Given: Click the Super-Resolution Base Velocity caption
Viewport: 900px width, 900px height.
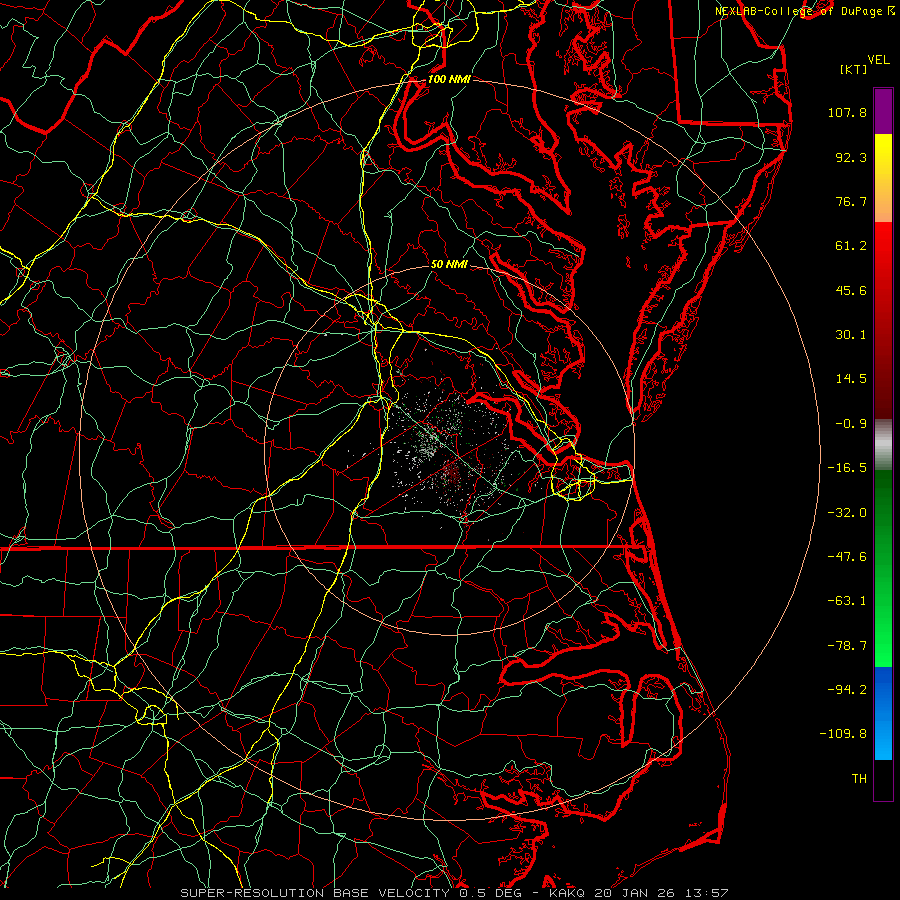Looking at the screenshot, I should [x=454, y=893].
